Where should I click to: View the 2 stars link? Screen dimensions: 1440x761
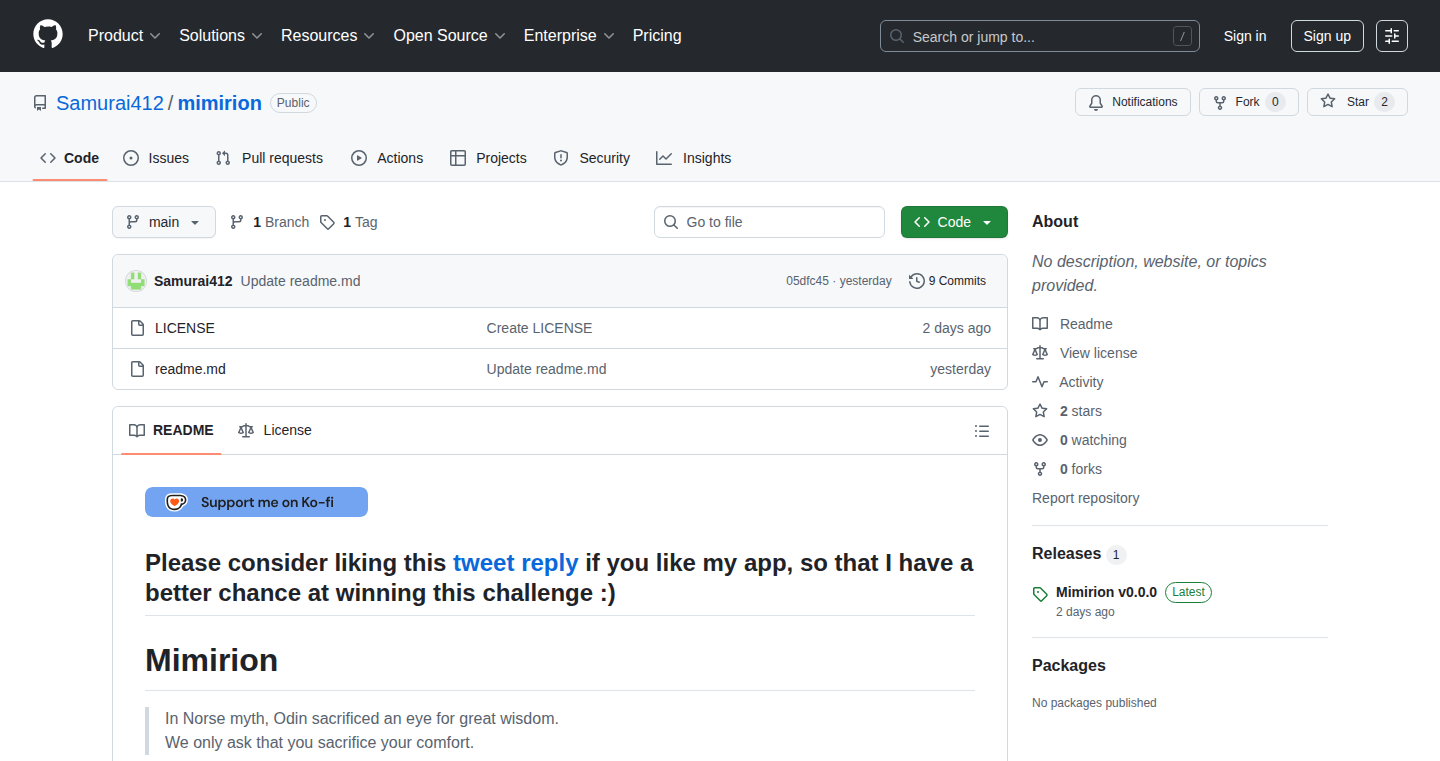pos(1067,411)
